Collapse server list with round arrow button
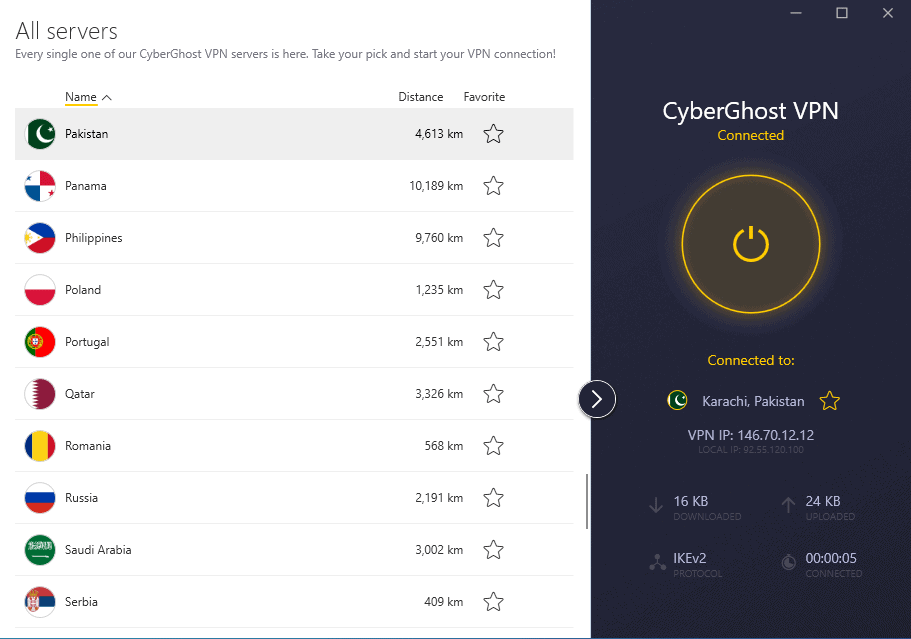The width and height of the screenshot is (911, 639). 597,400
